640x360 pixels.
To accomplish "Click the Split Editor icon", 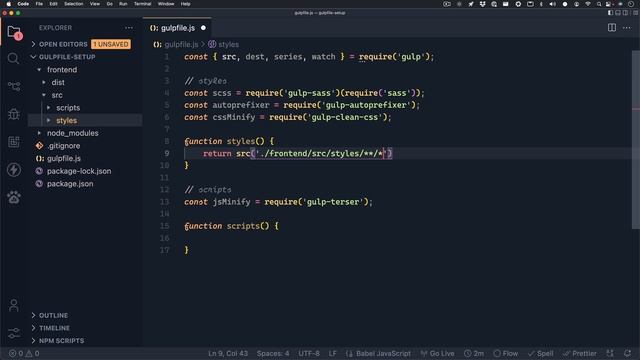I will pyautogui.click(x=611, y=28).
